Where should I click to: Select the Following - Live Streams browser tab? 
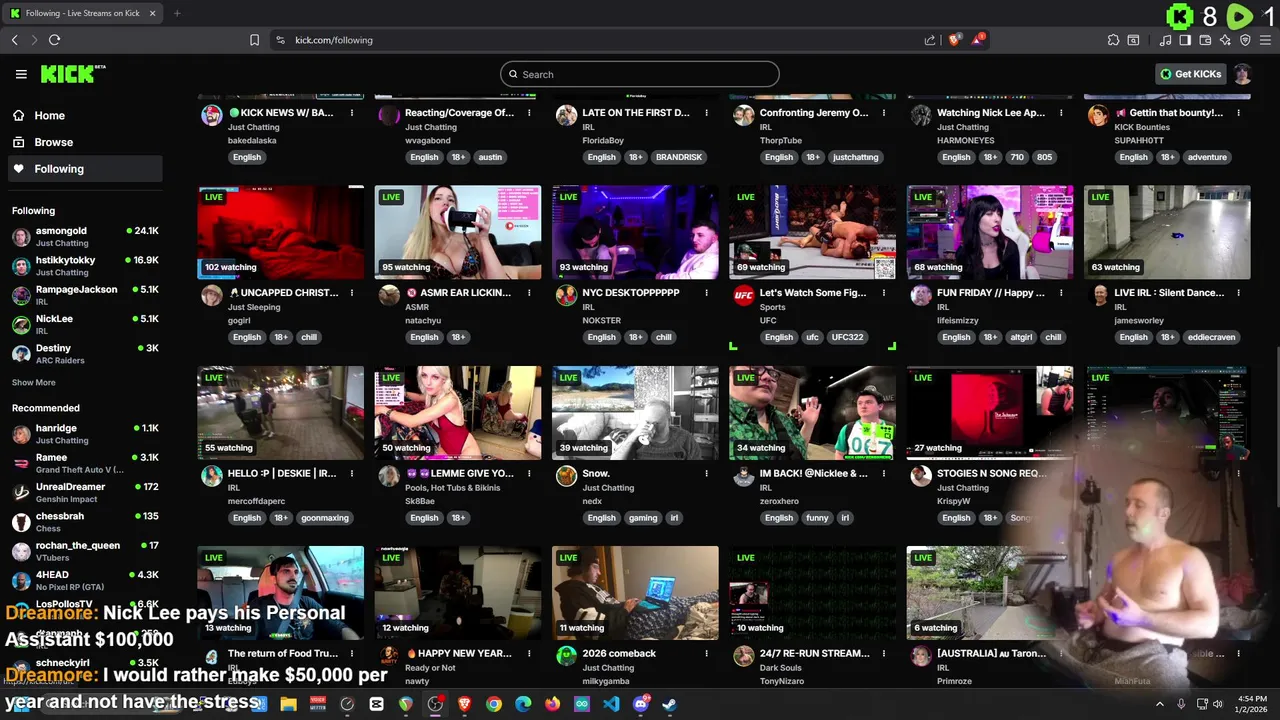82,13
